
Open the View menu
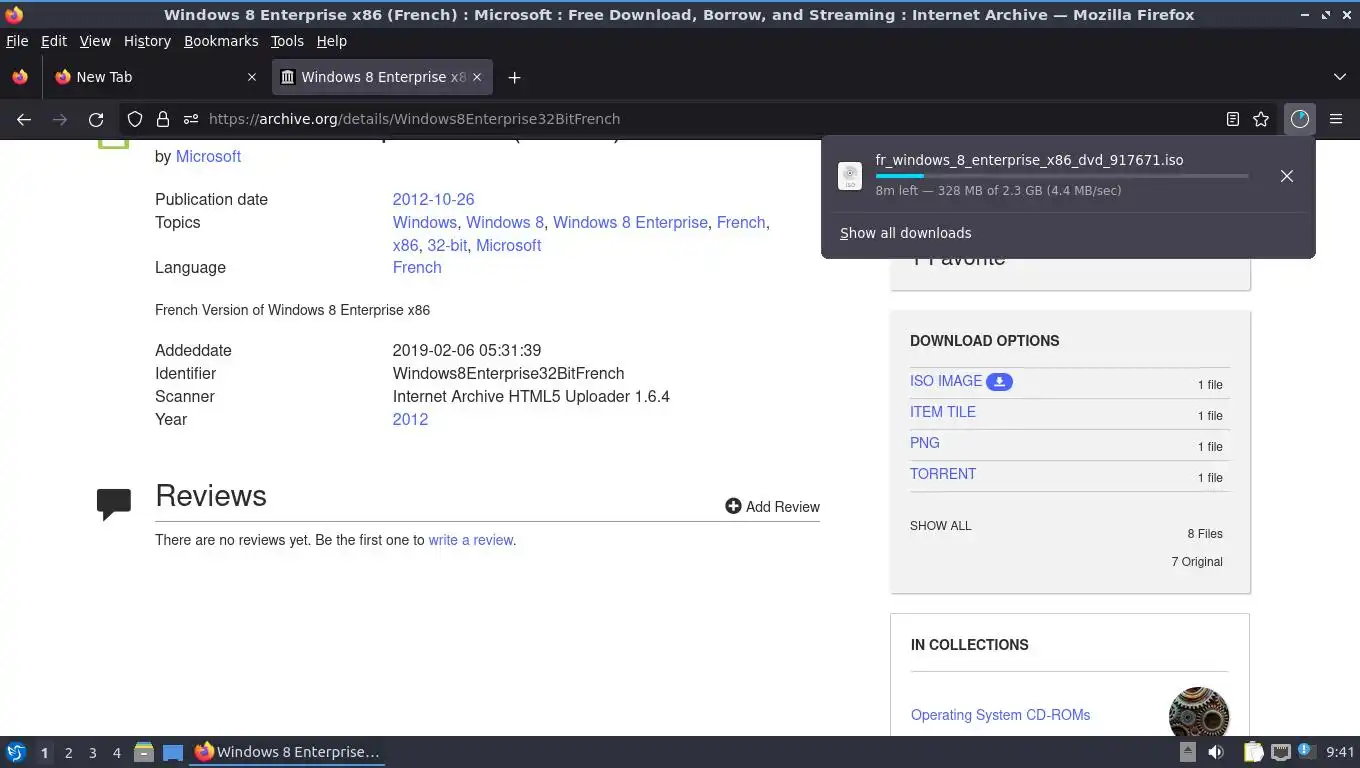(95, 41)
